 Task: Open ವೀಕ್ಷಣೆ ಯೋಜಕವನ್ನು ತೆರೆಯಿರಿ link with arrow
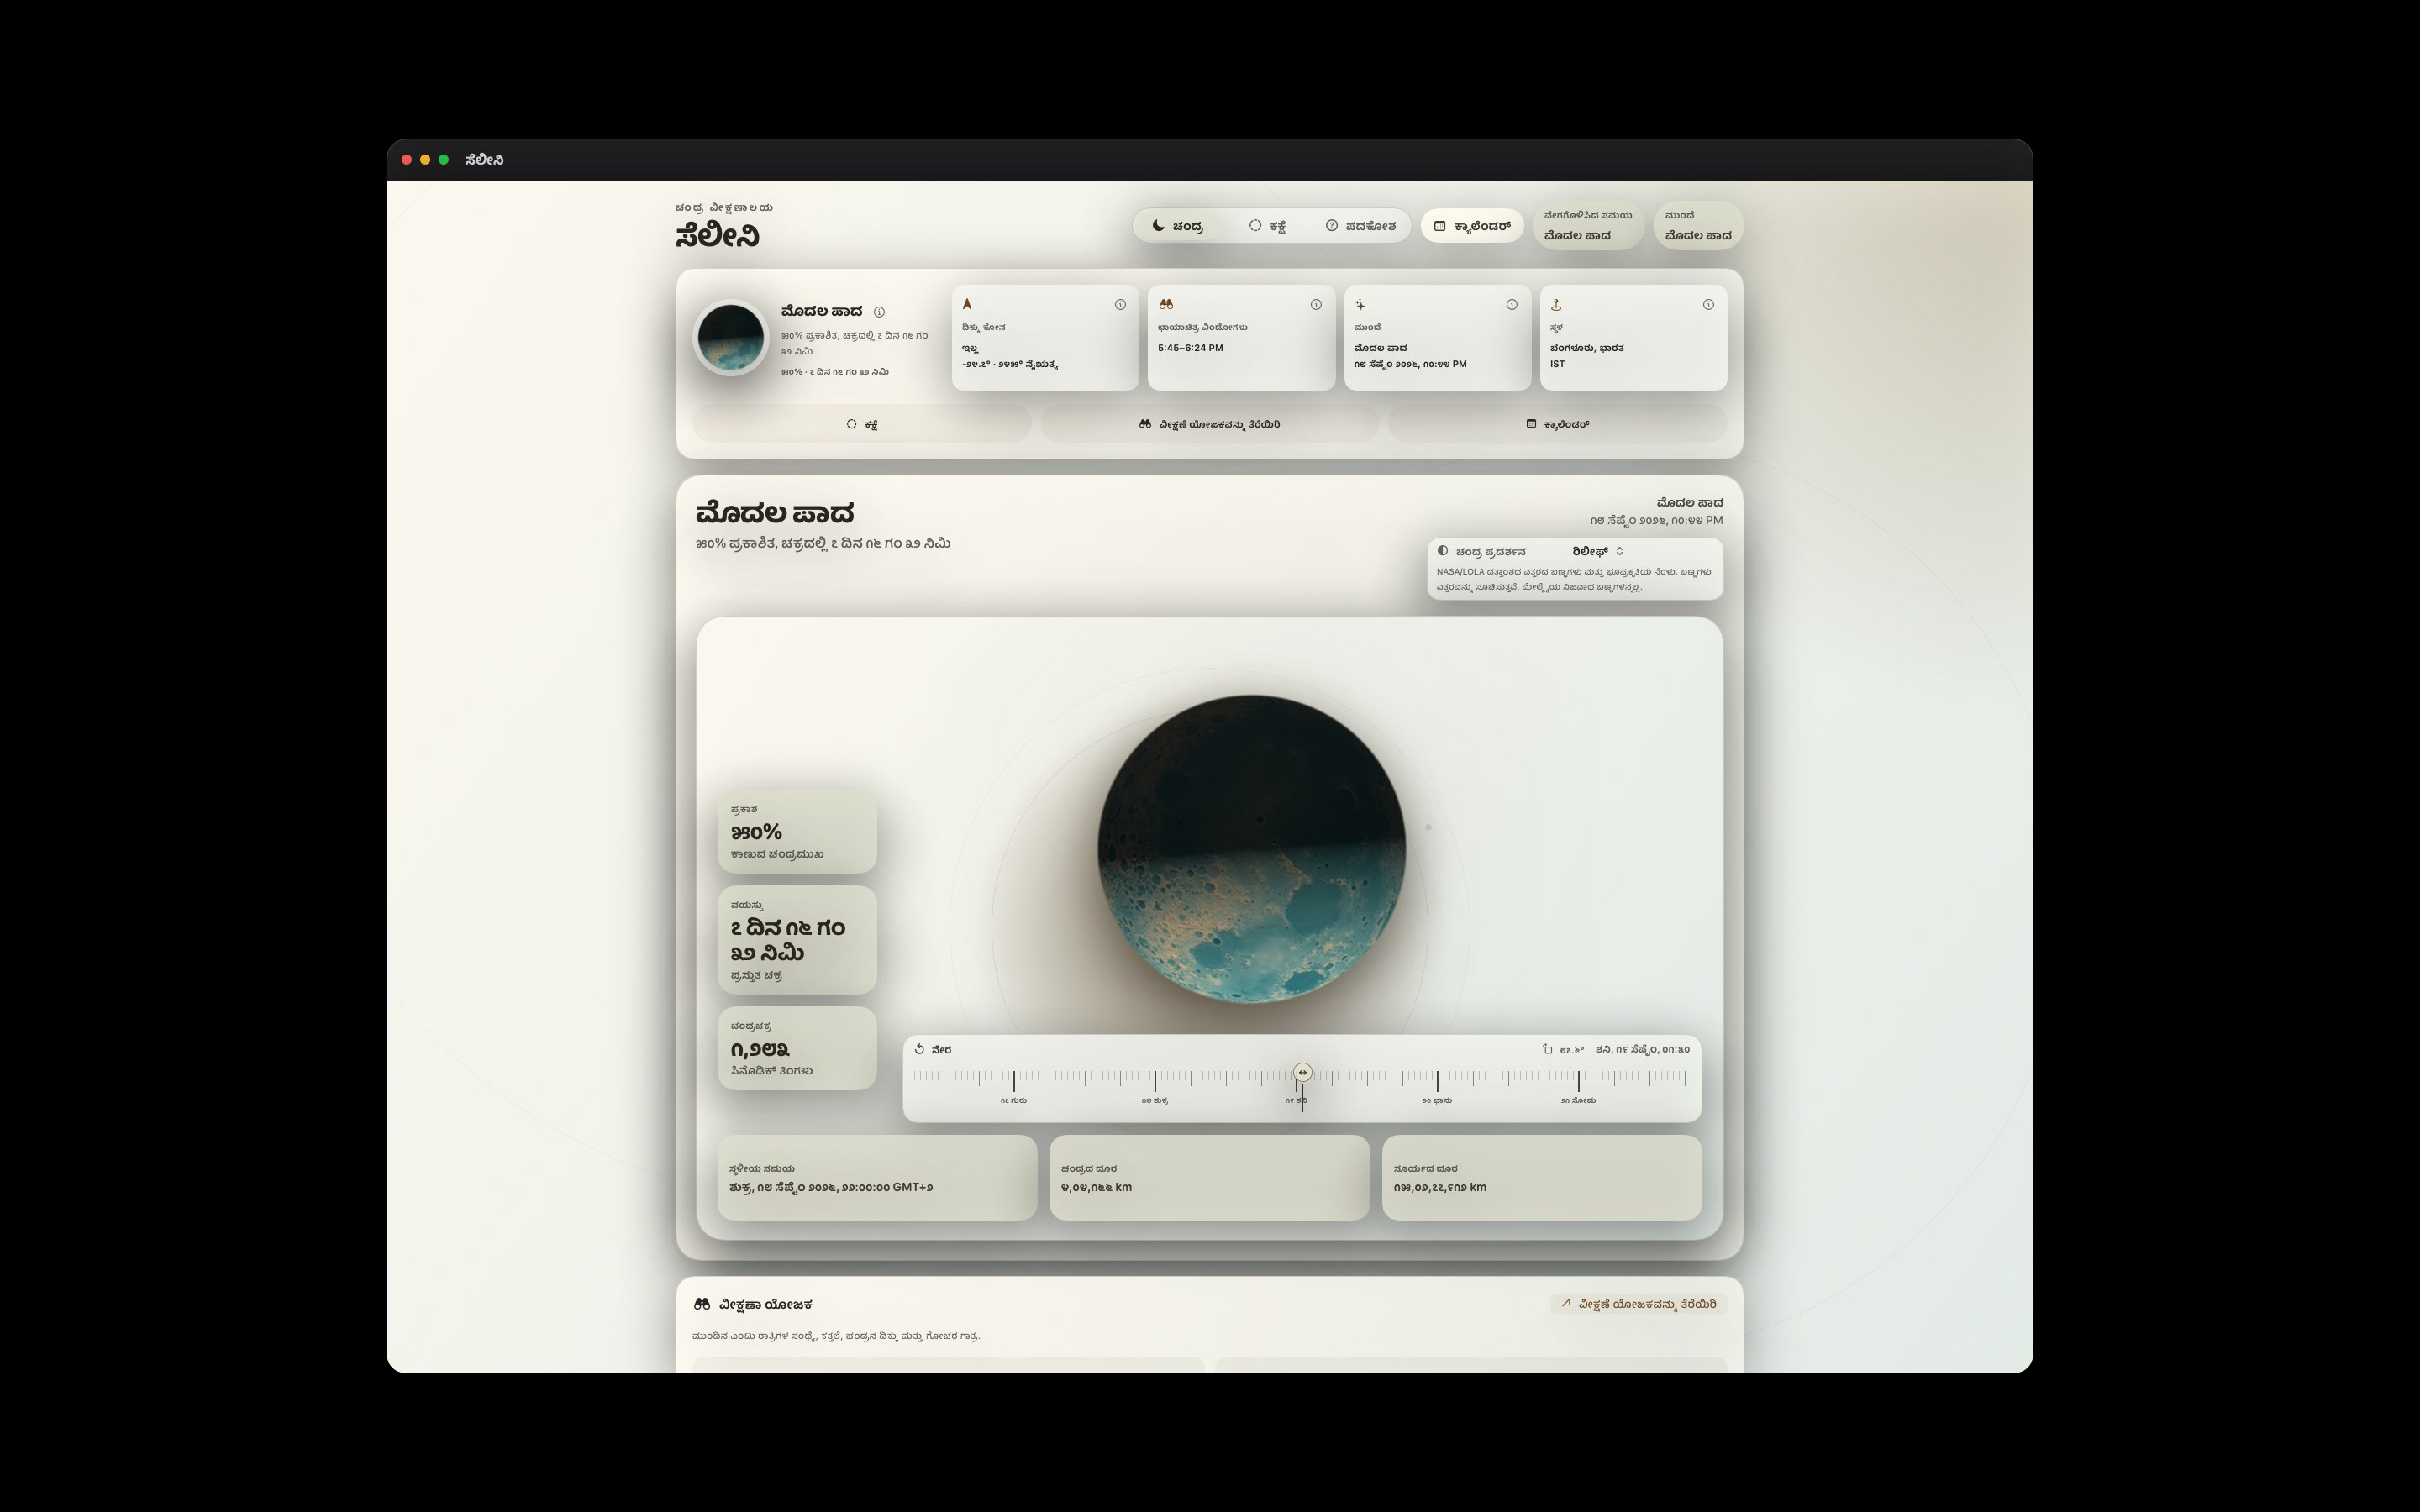[x=1638, y=1304]
